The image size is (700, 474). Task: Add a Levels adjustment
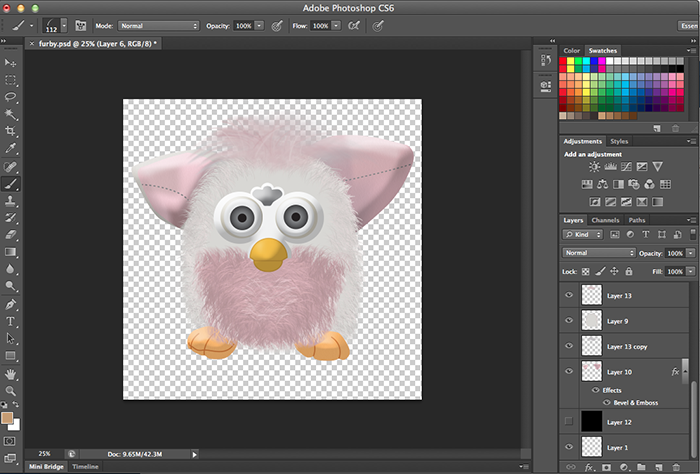point(610,167)
